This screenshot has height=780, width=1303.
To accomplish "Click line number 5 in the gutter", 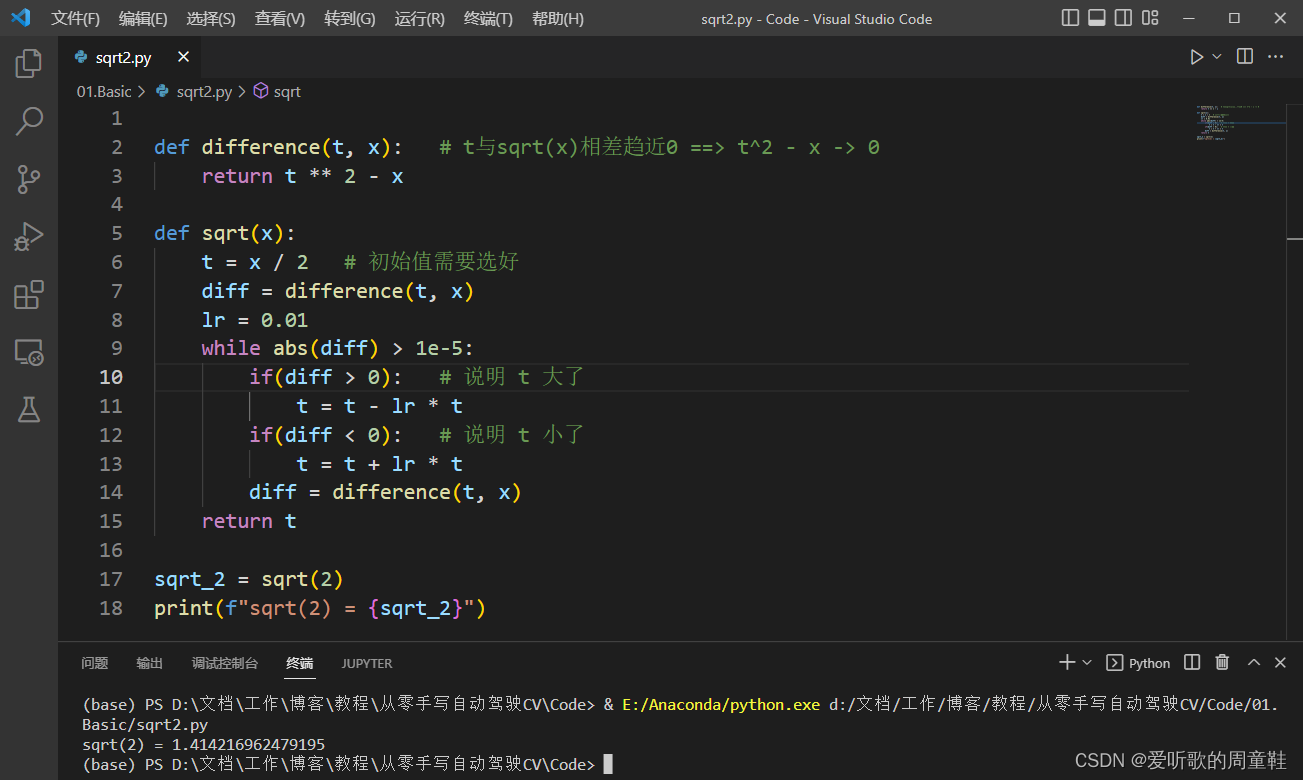I will 117,233.
